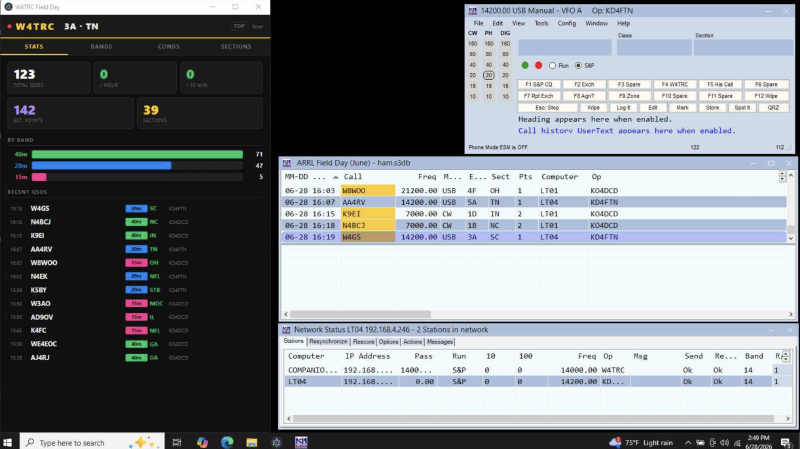Viewport: 800px width, 449px height.
Task: Open the Messages tab in Network Status
Action: click(x=440, y=342)
